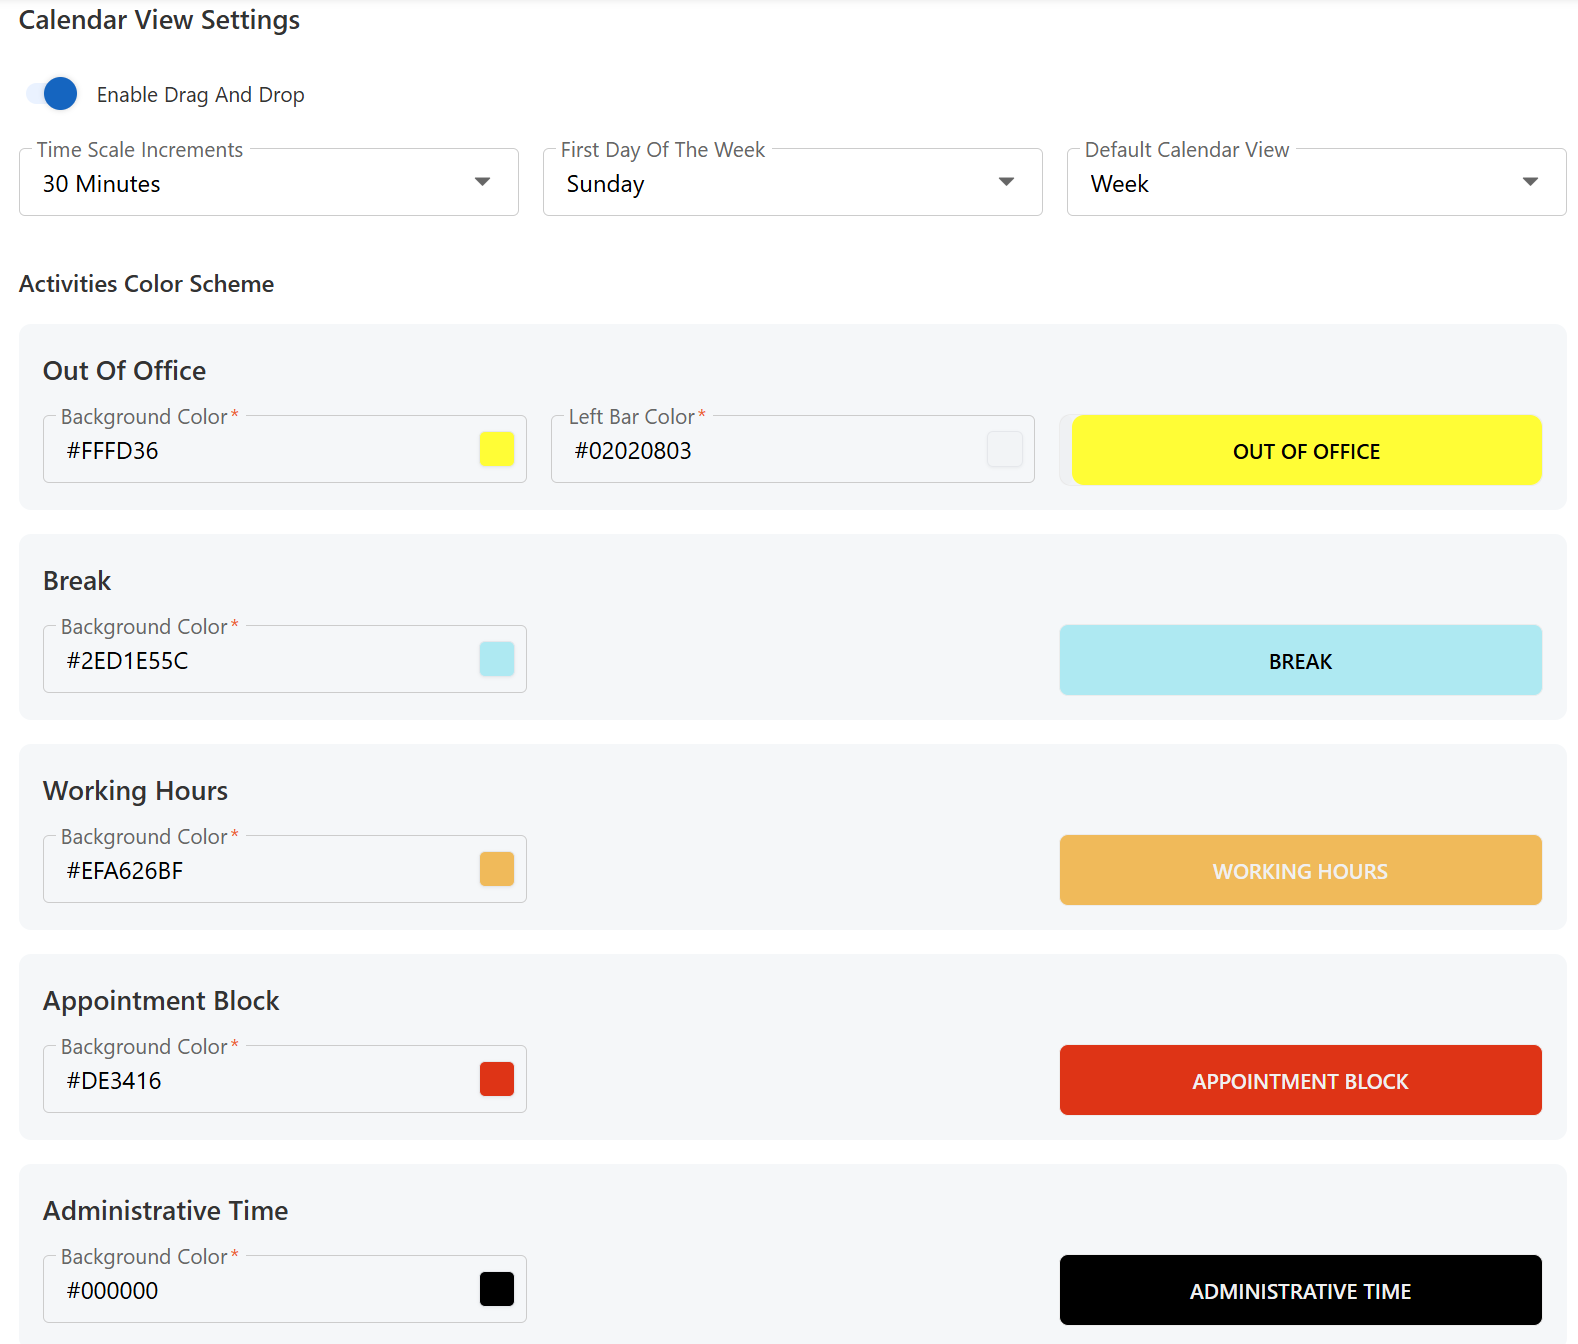Click the yellow OUT OF OFFICE preview
This screenshot has width=1578, height=1344.
point(1306,451)
